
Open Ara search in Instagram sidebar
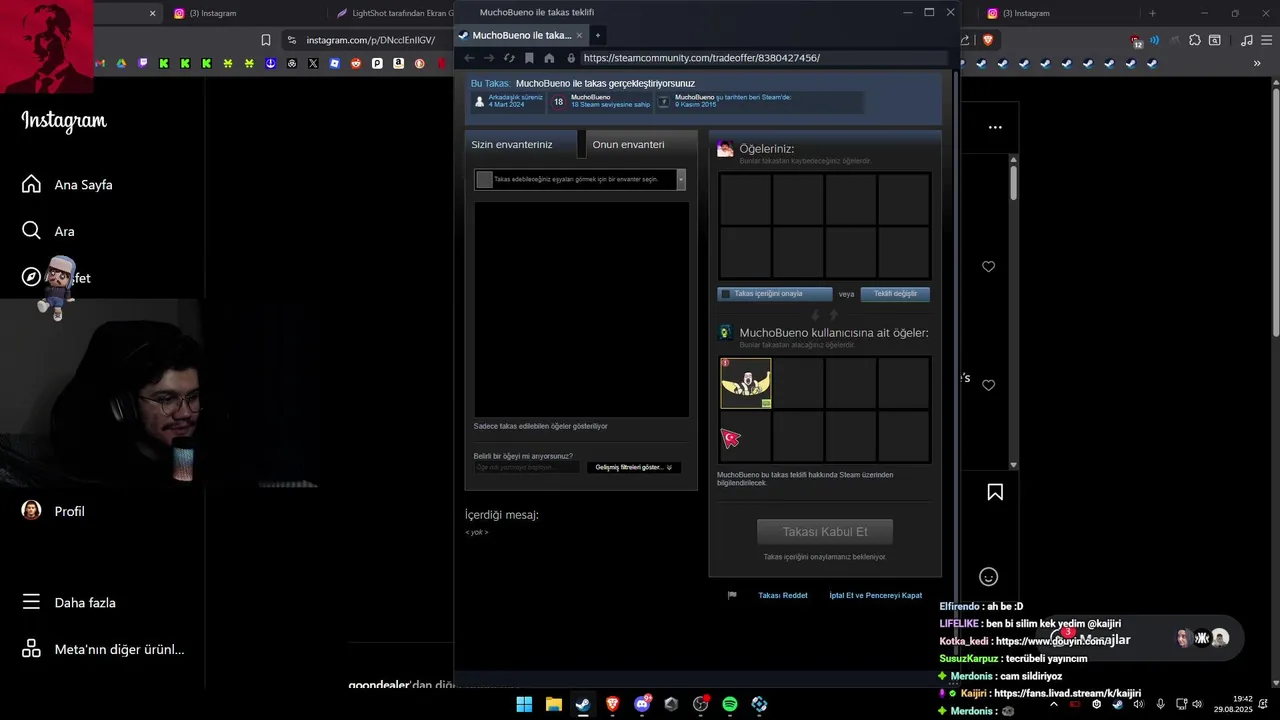[49, 231]
